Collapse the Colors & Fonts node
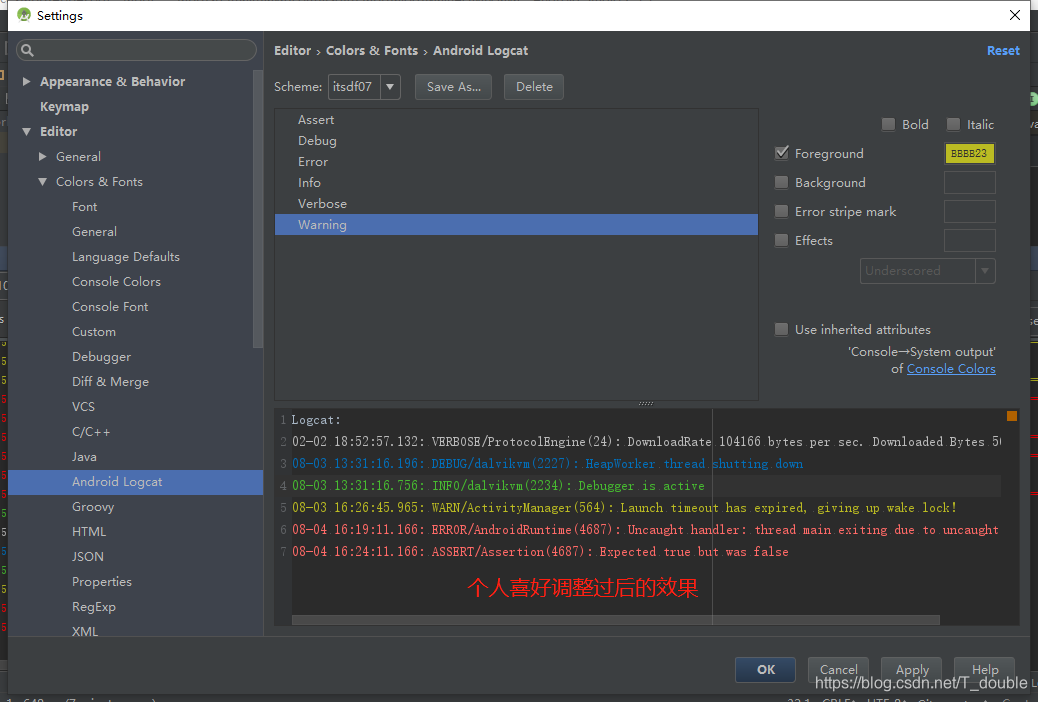 click(42, 181)
